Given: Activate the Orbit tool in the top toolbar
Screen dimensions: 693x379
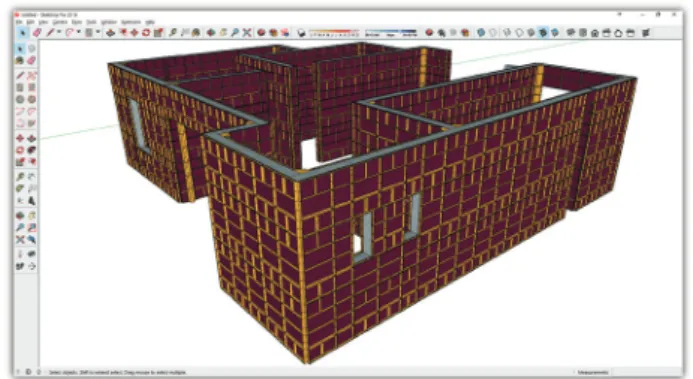Looking at the screenshot, I should (211, 32).
